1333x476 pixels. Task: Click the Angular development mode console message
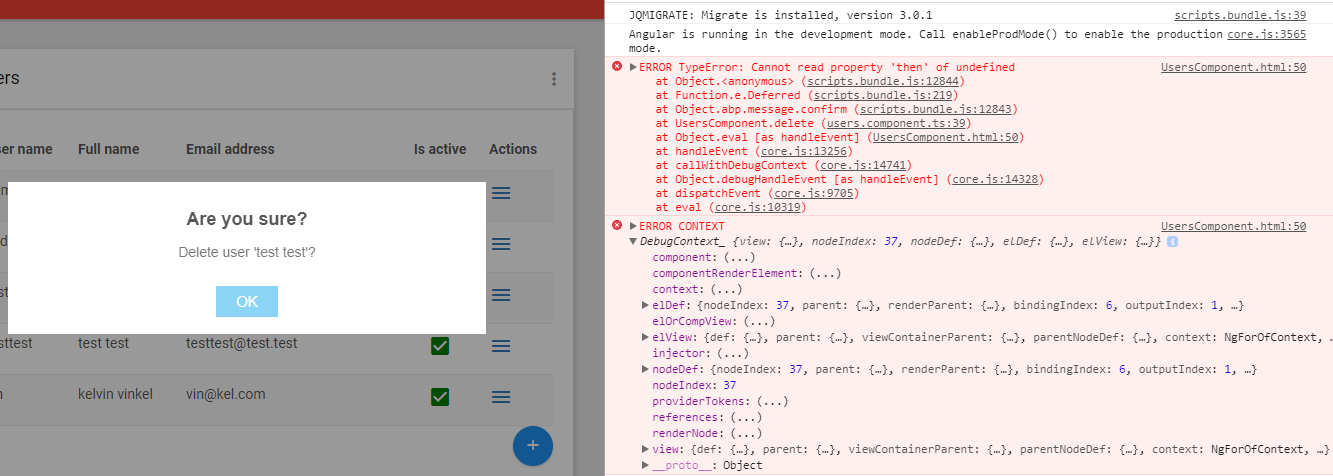[x=925, y=40]
